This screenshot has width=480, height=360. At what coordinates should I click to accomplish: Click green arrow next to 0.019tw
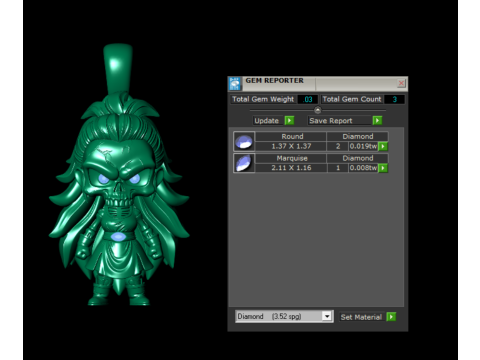click(383, 146)
